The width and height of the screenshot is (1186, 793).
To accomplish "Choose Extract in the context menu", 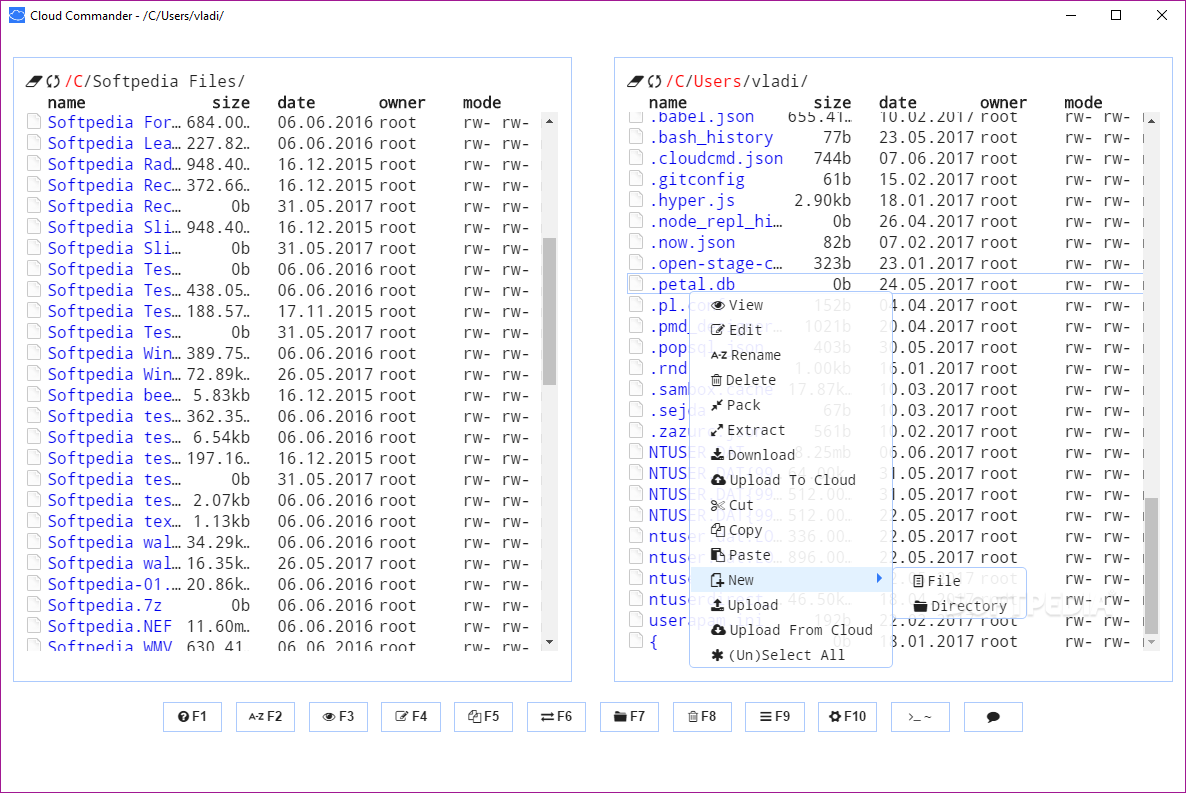I will (791, 430).
